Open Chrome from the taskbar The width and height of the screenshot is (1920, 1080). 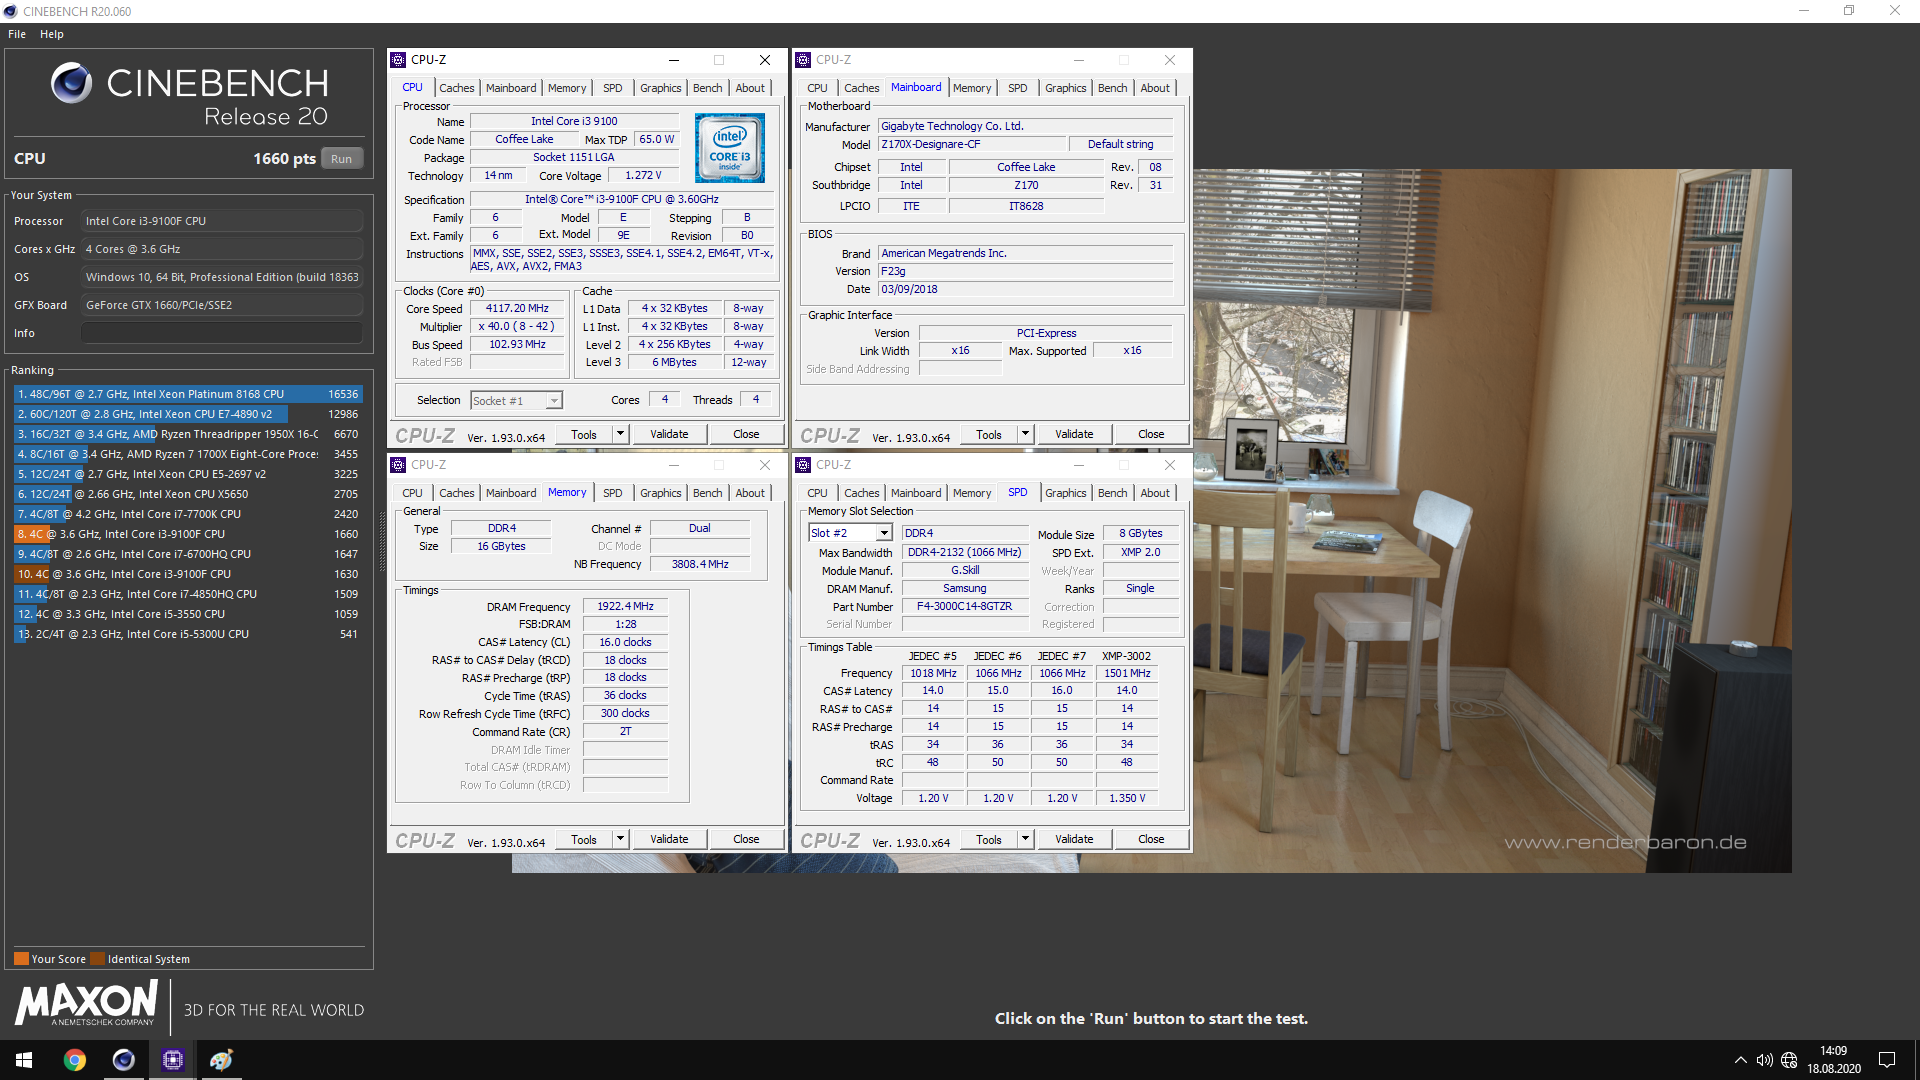75,1060
